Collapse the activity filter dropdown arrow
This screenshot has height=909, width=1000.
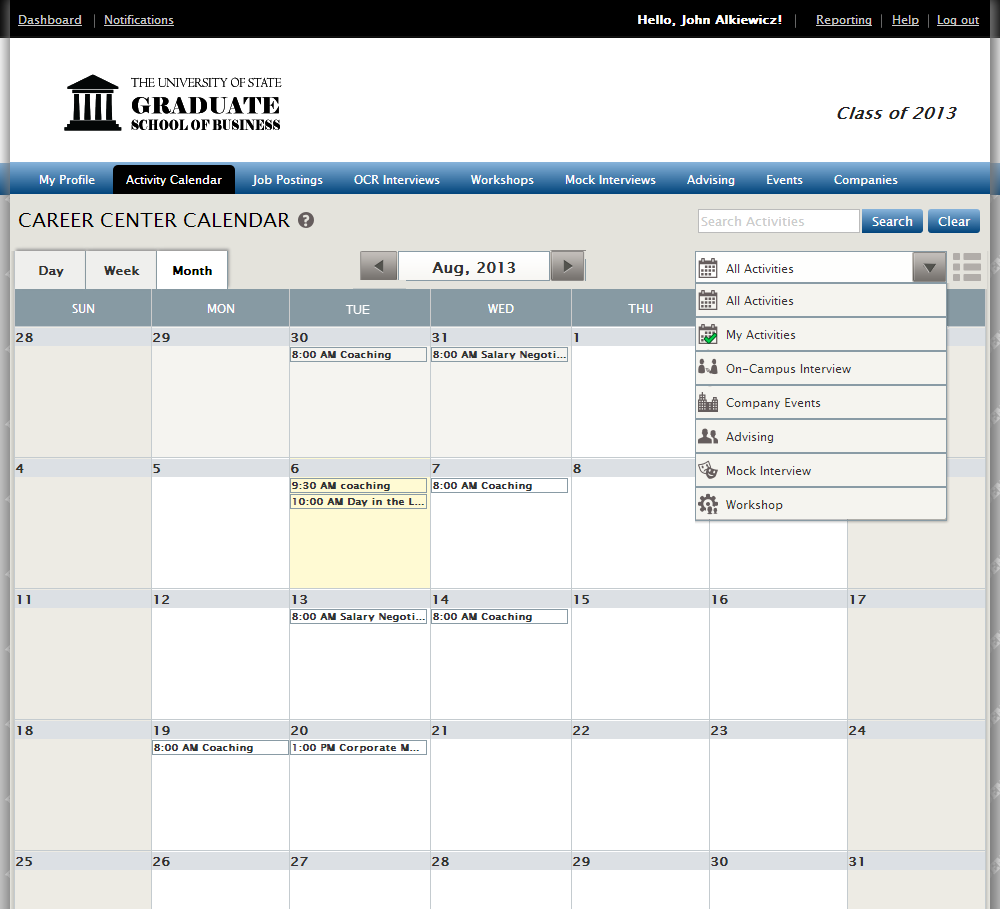[x=929, y=268]
